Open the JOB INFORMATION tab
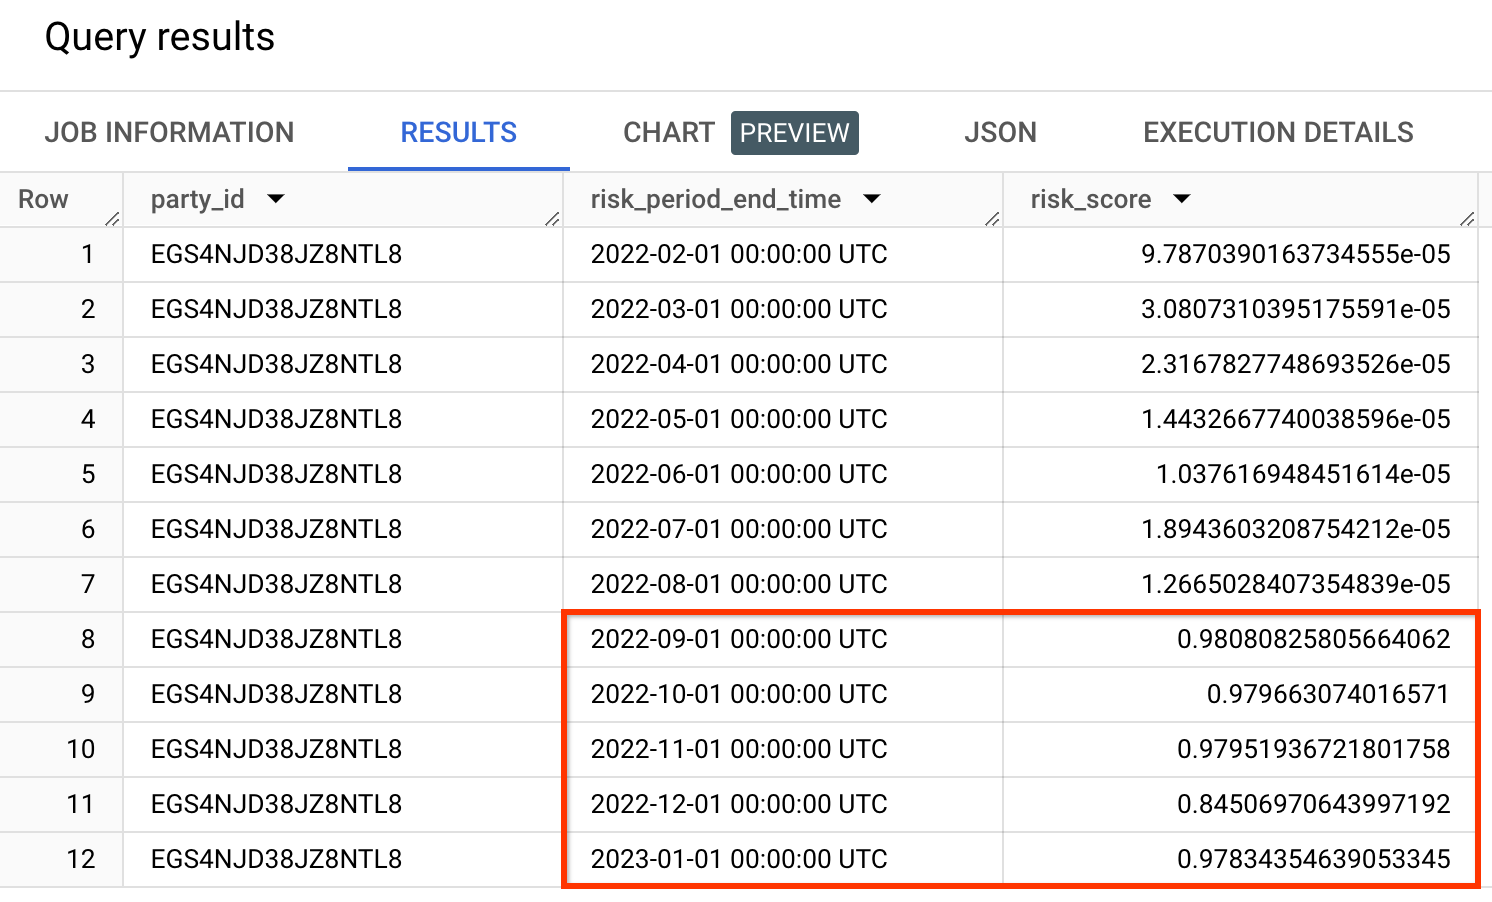 click(x=169, y=132)
